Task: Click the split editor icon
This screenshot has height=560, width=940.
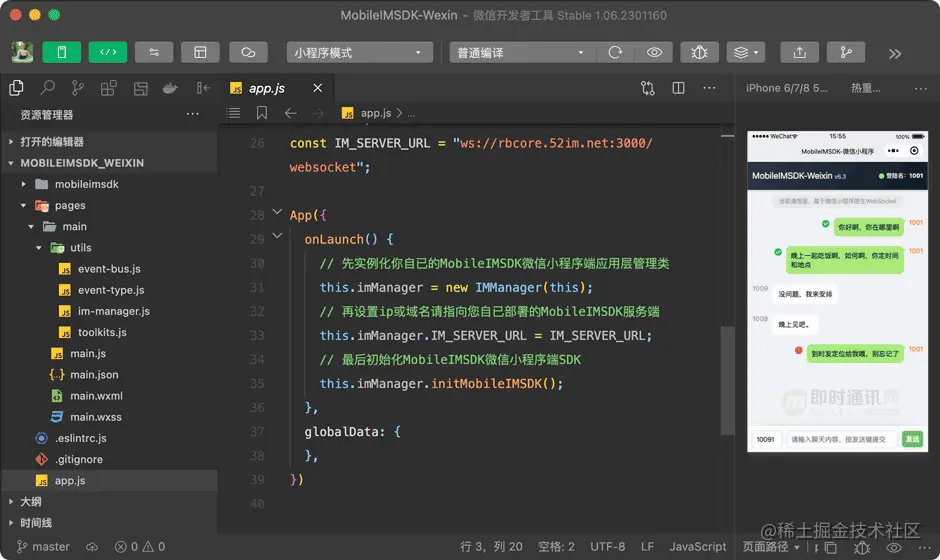Action: [x=678, y=88]
